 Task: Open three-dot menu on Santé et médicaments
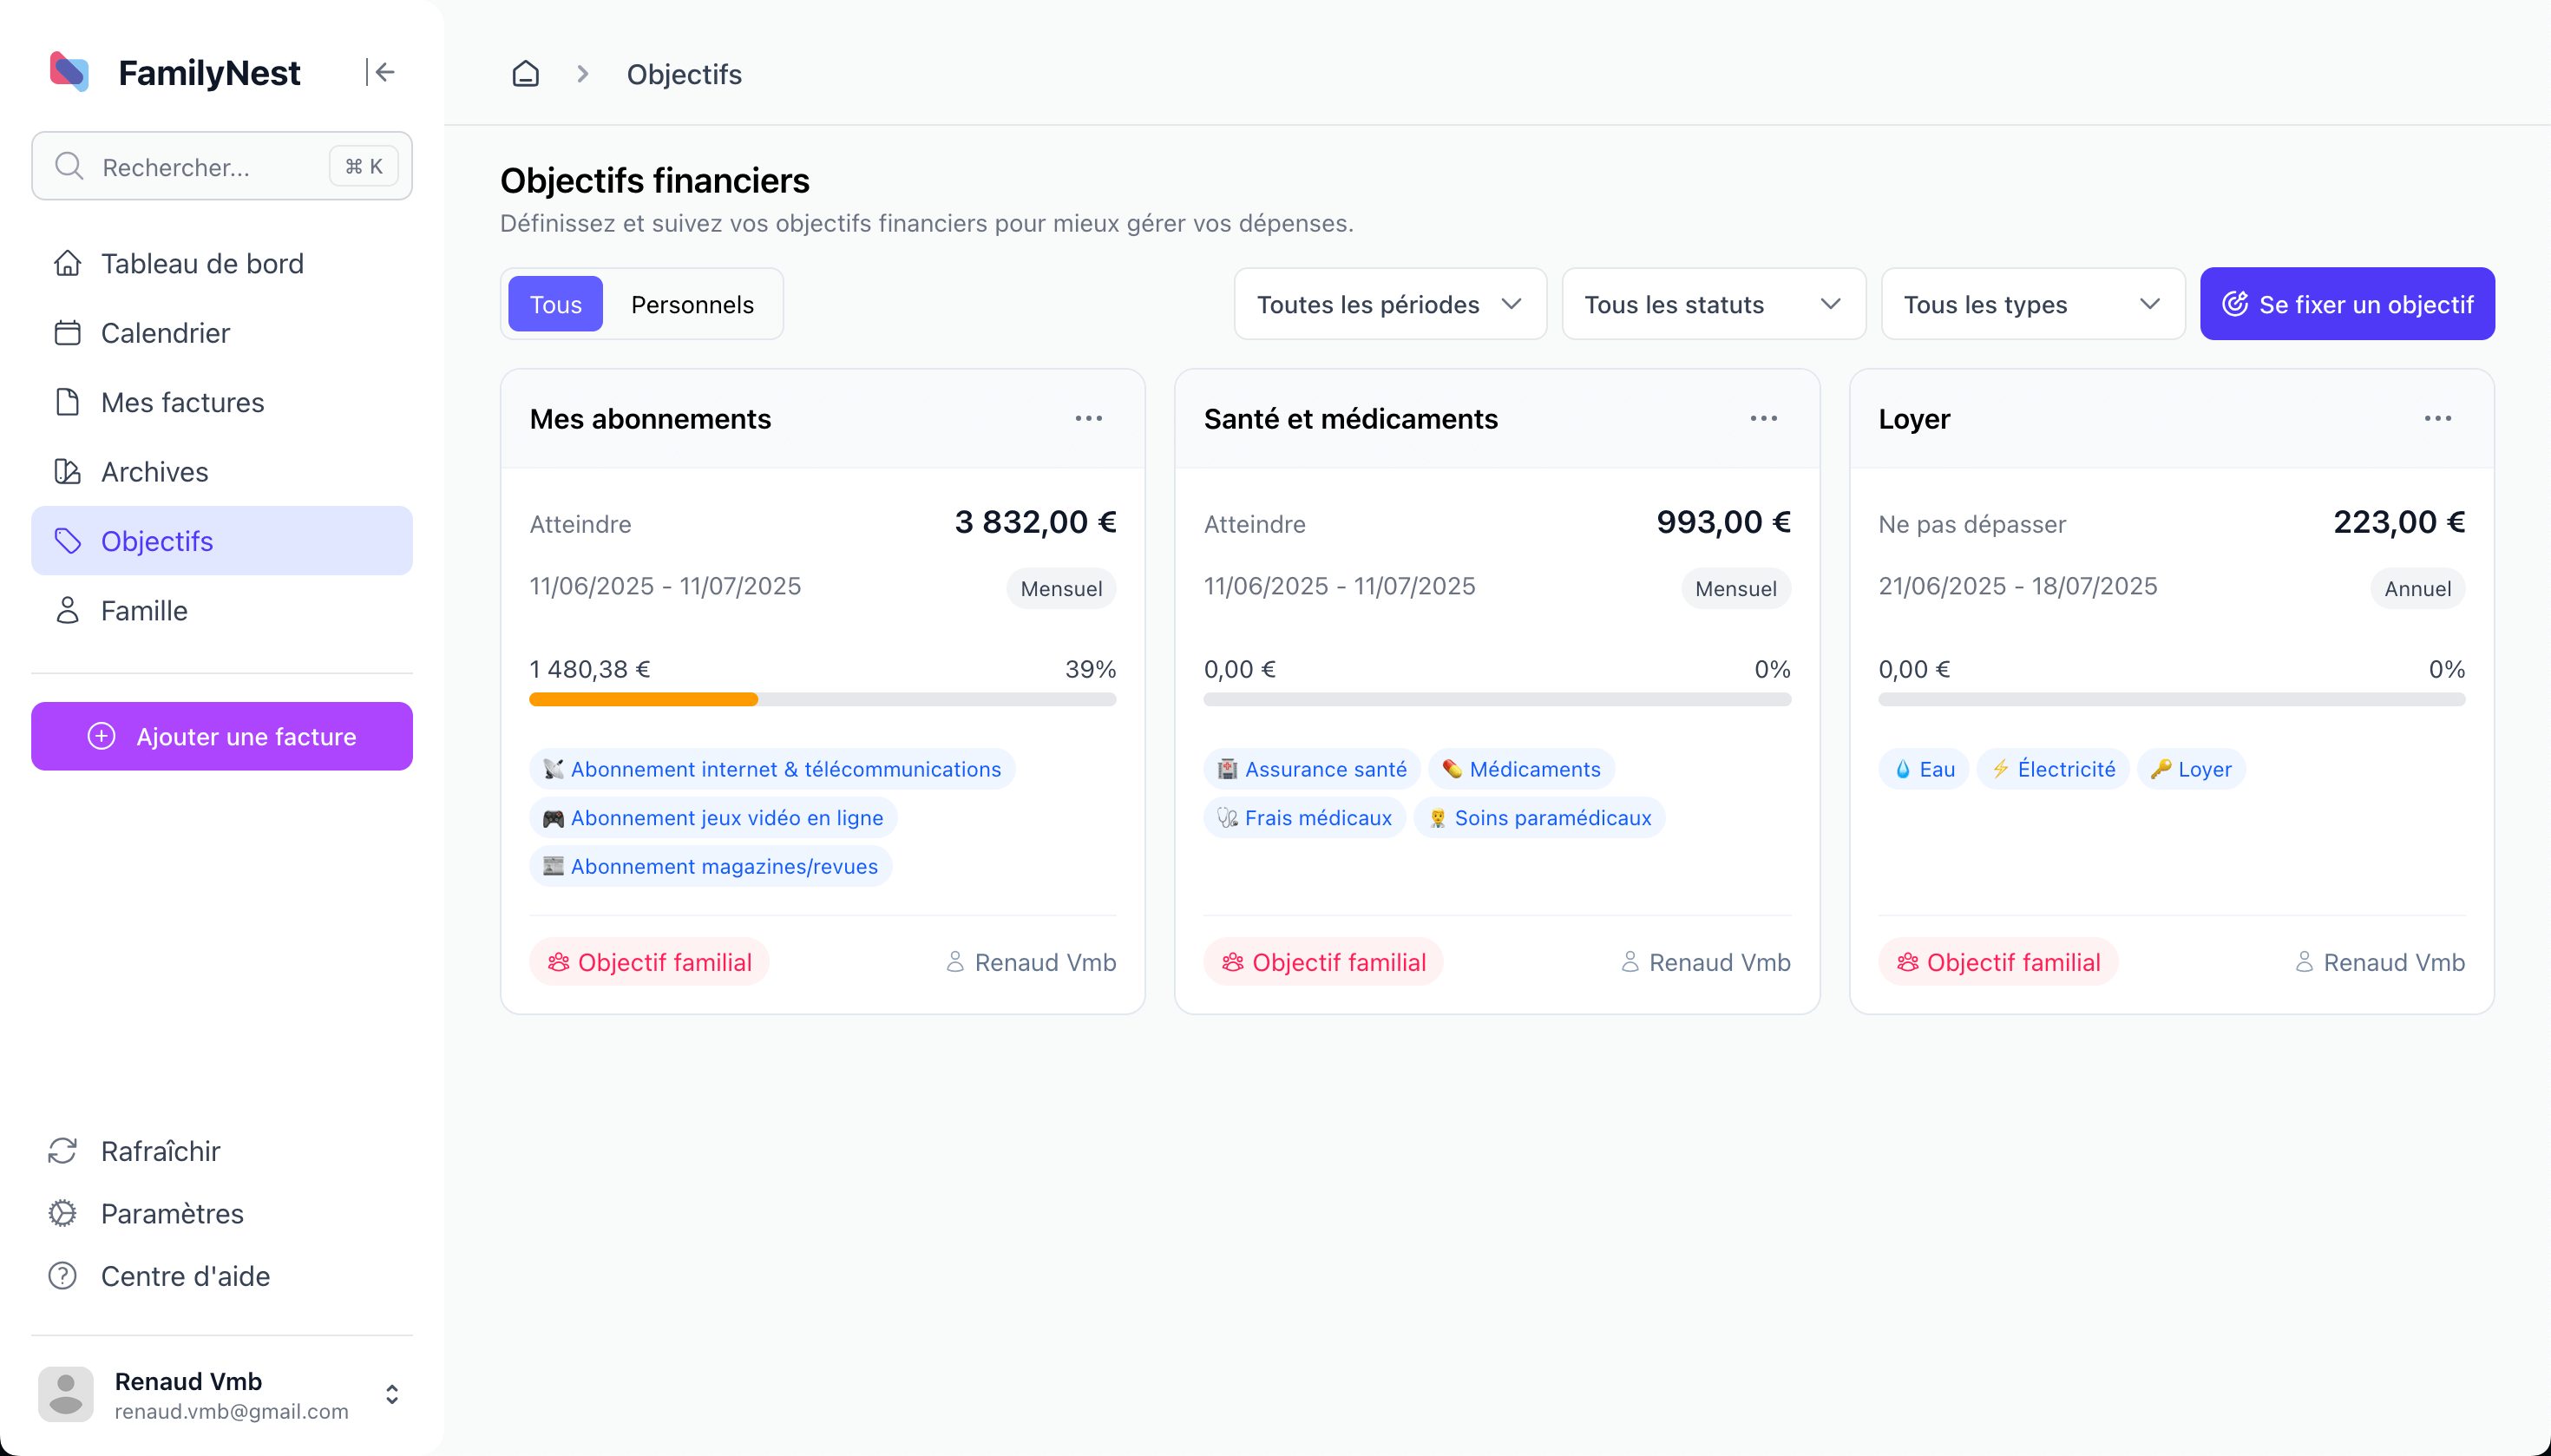click(x=1763, y=418)
